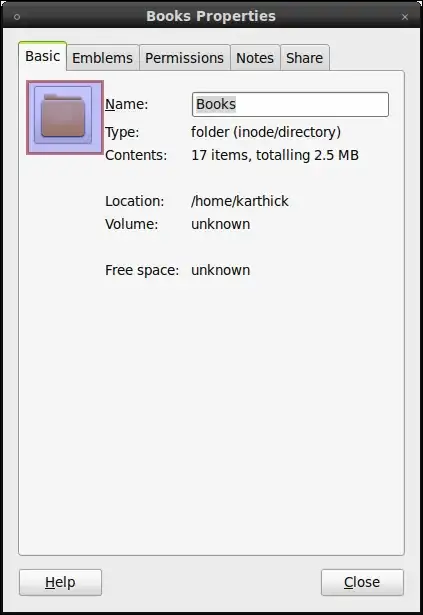Click the Contents: label
Screen dimensions: 423x615
136,155
